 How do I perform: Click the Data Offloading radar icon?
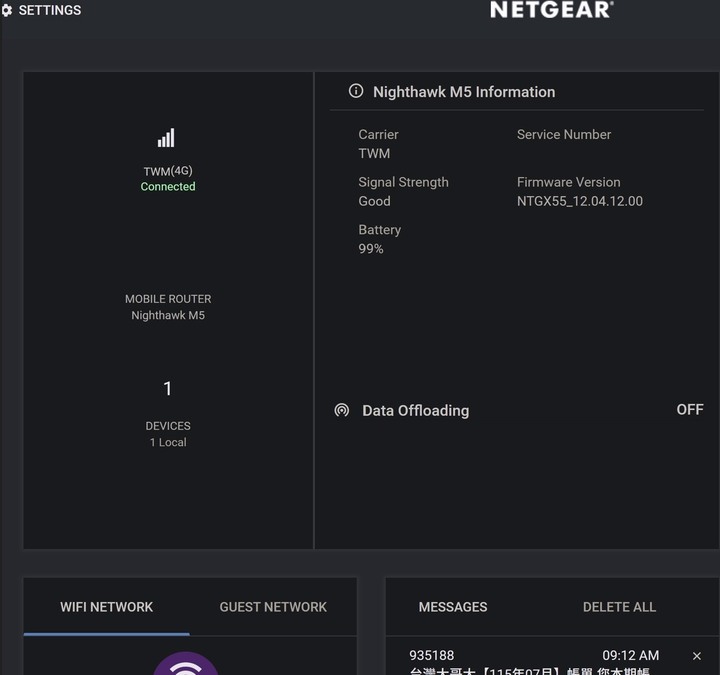click(342, 410)
